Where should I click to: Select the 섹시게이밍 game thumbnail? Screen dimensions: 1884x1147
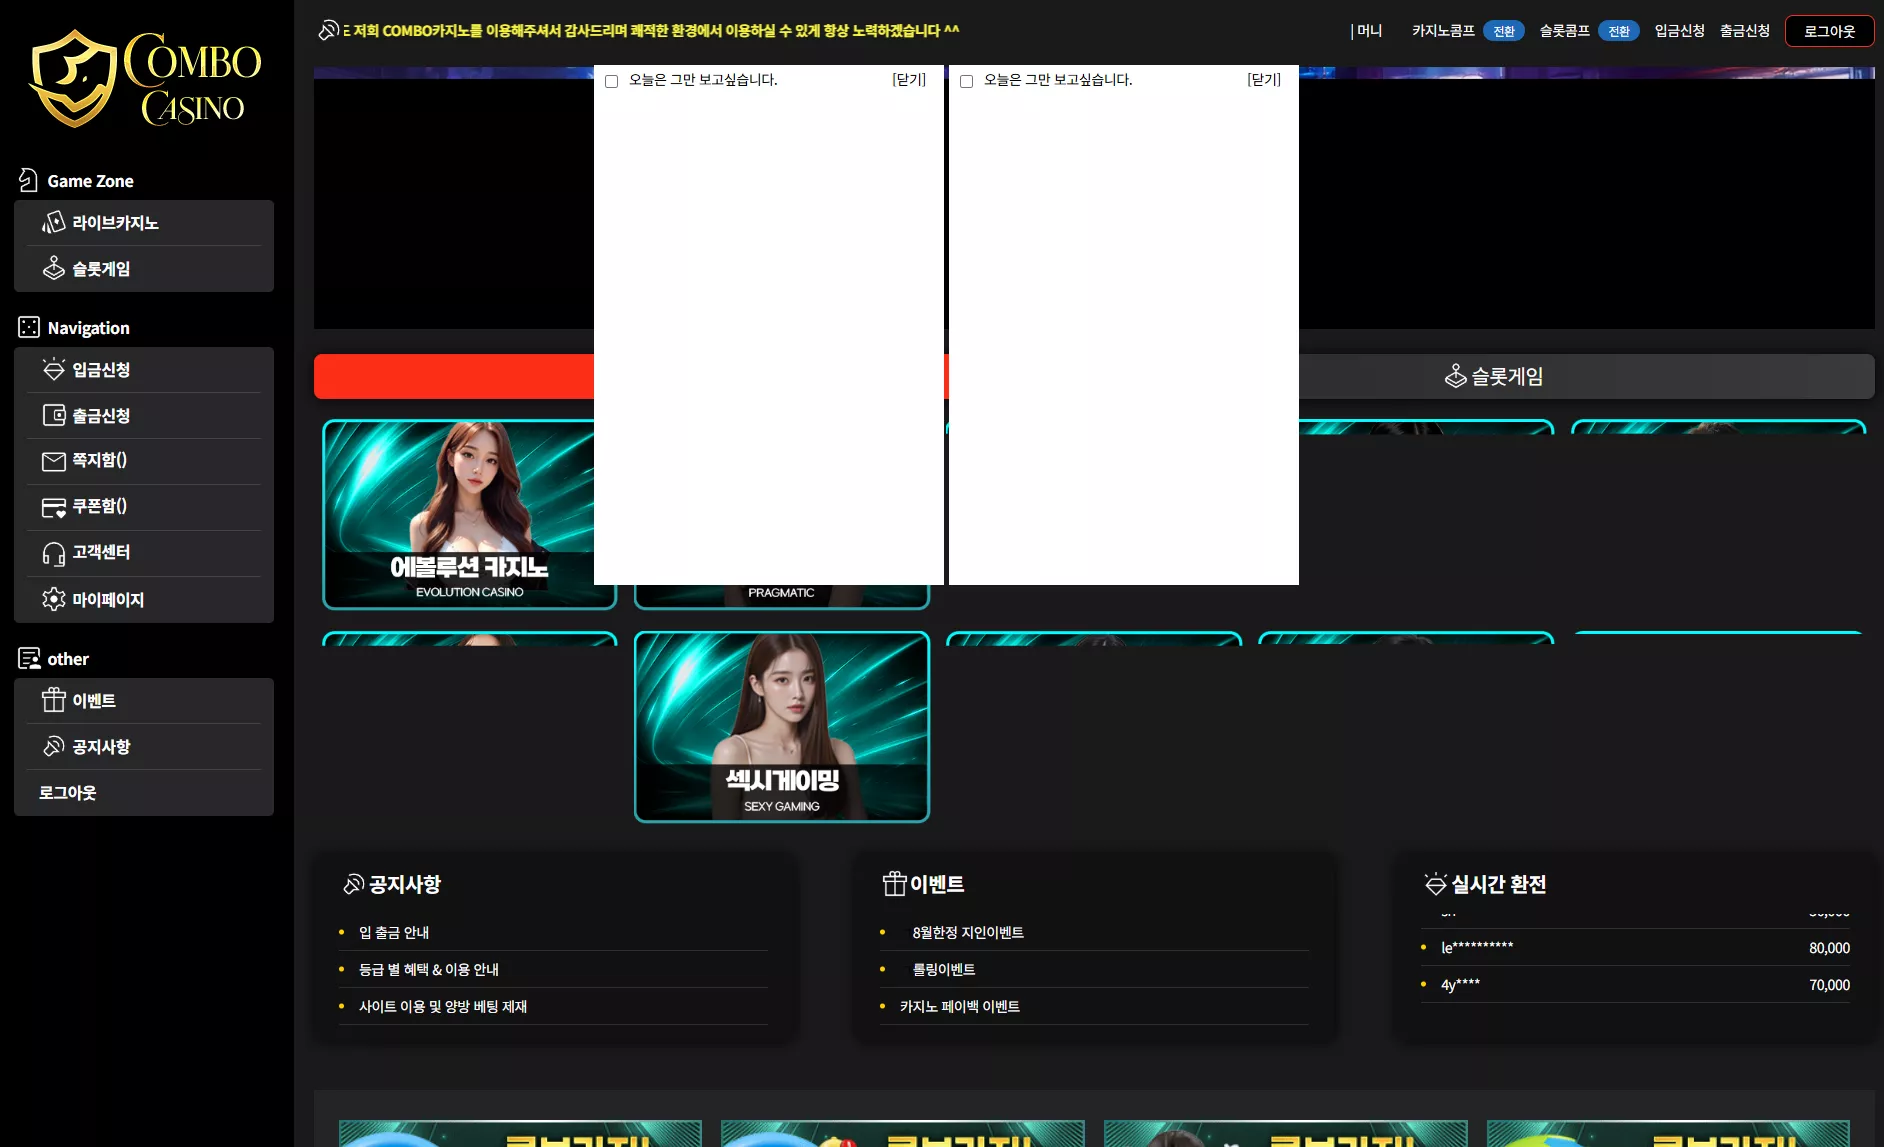(782, 727)
